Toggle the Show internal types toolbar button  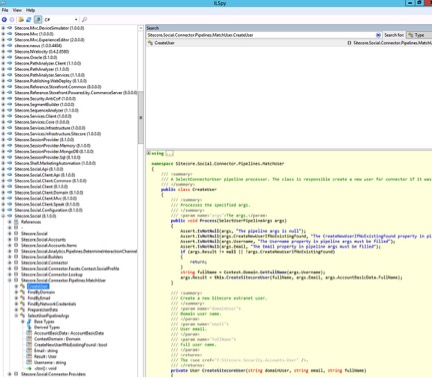click(38, 20)
